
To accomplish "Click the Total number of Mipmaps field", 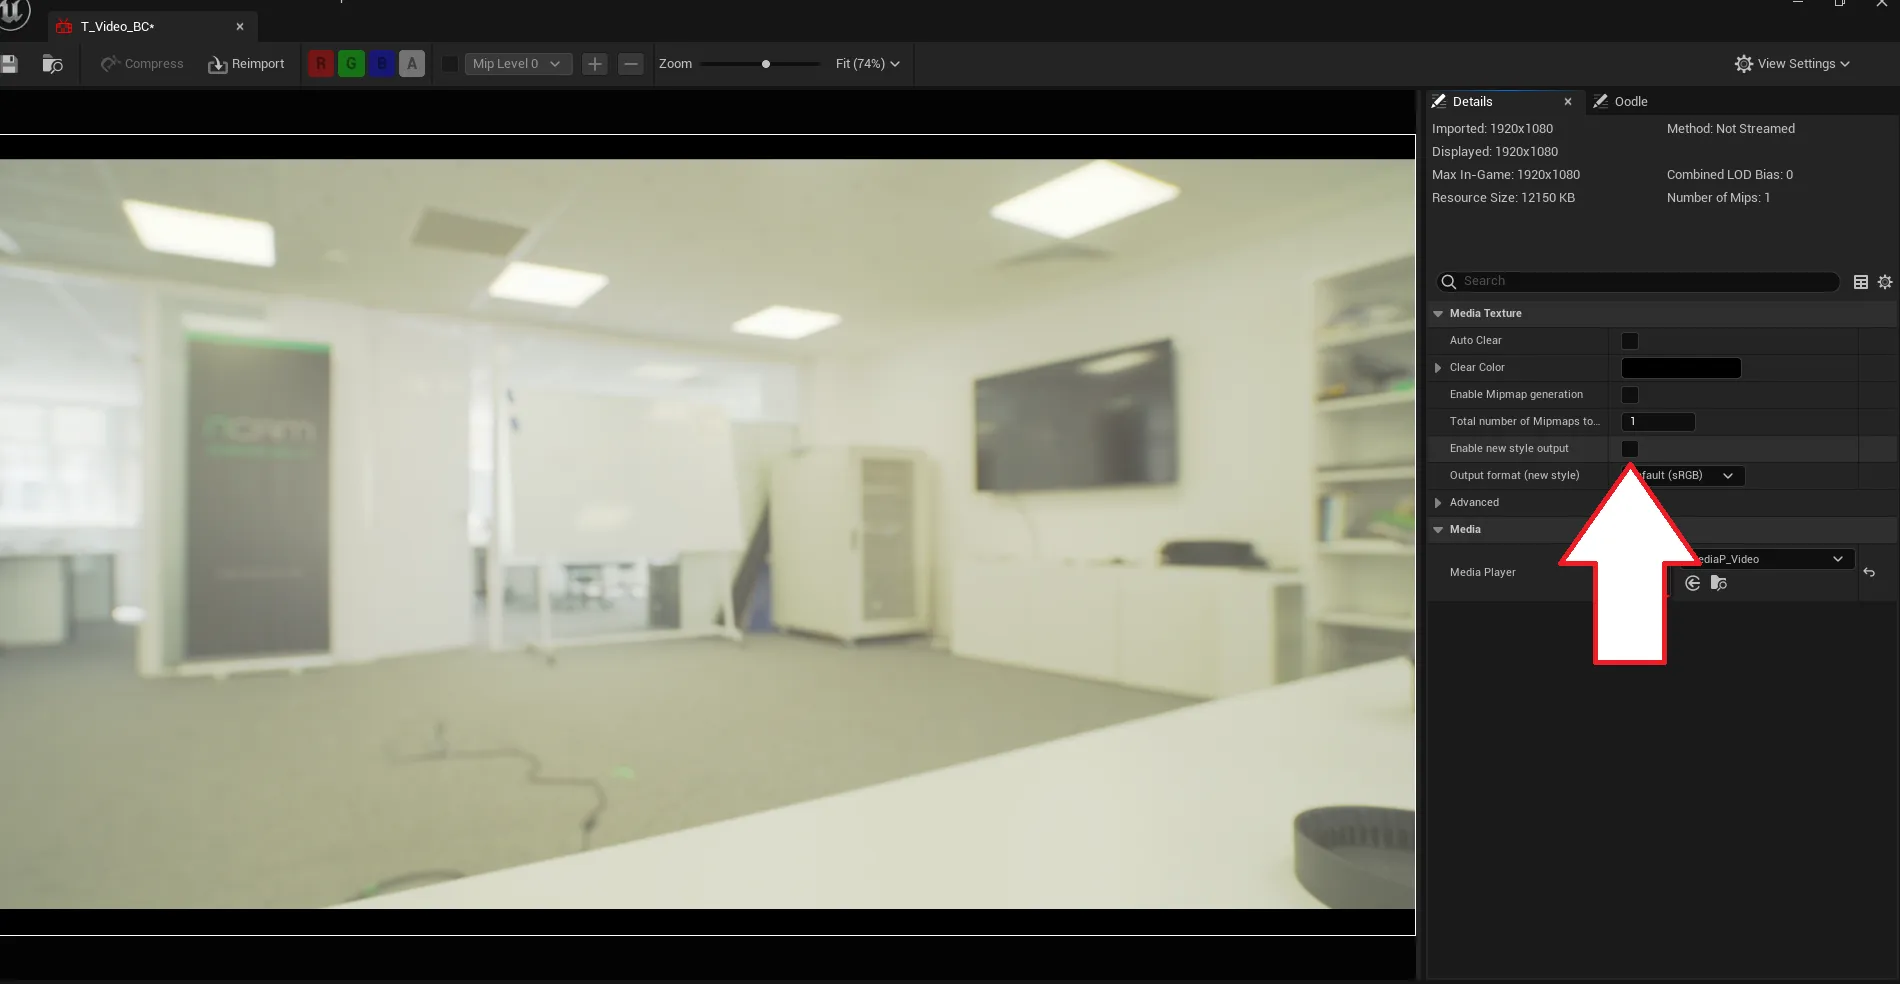I will click(1658, 422).
